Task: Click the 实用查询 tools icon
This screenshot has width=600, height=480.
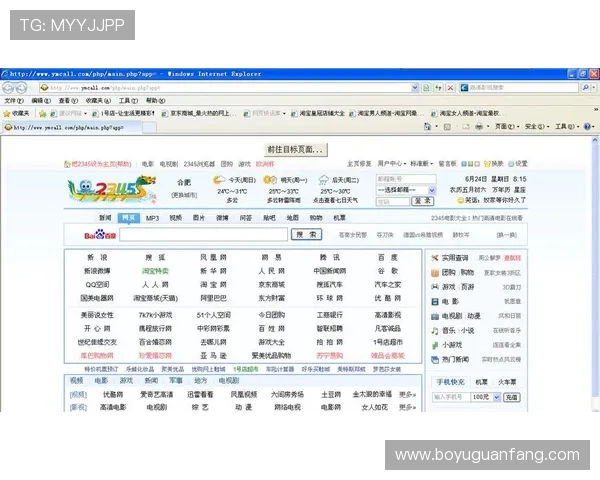Action: coord(435,258)
